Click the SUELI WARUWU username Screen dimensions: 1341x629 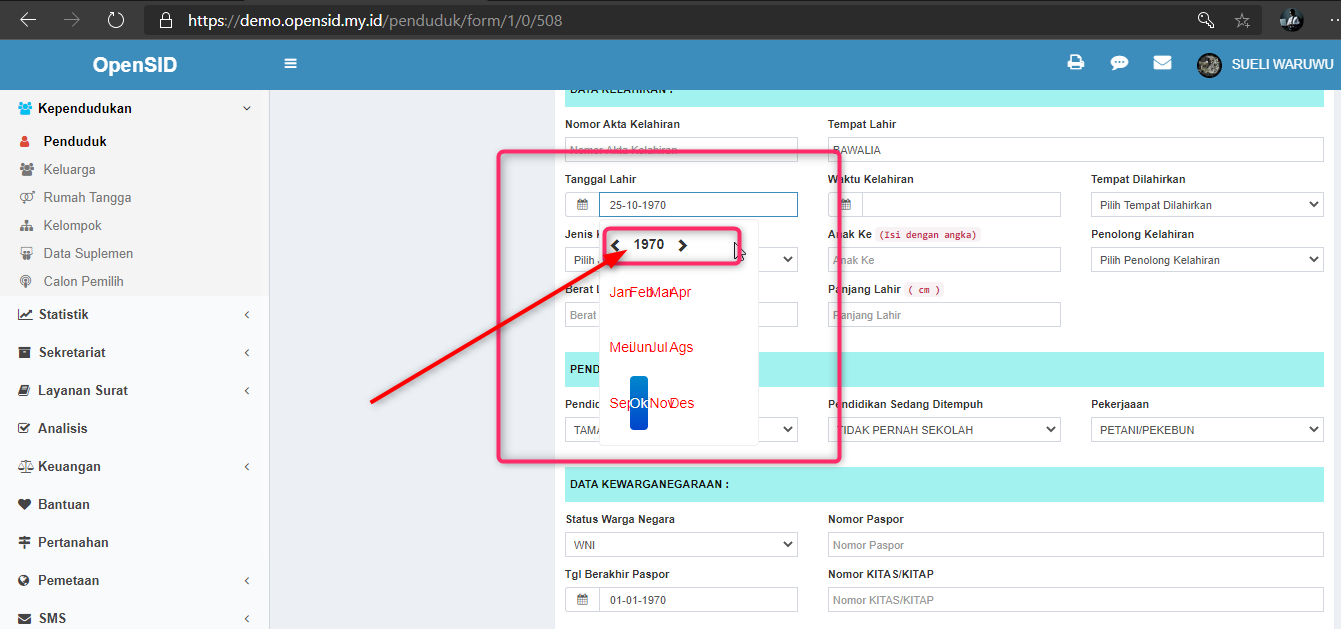click(1282, 64)
